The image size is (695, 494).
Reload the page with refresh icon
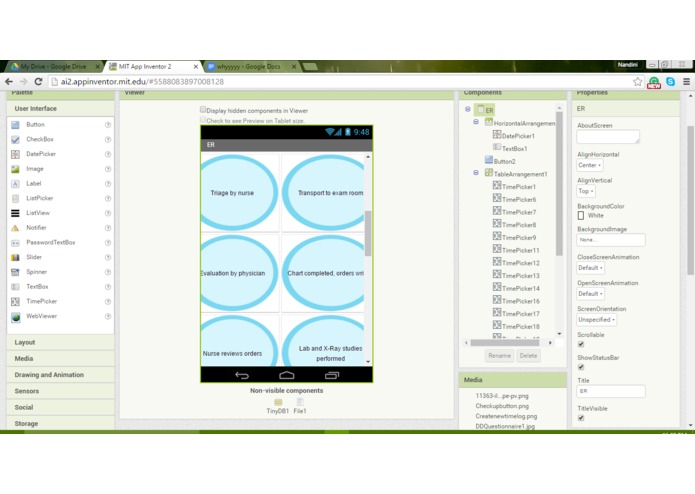point(39,82)
